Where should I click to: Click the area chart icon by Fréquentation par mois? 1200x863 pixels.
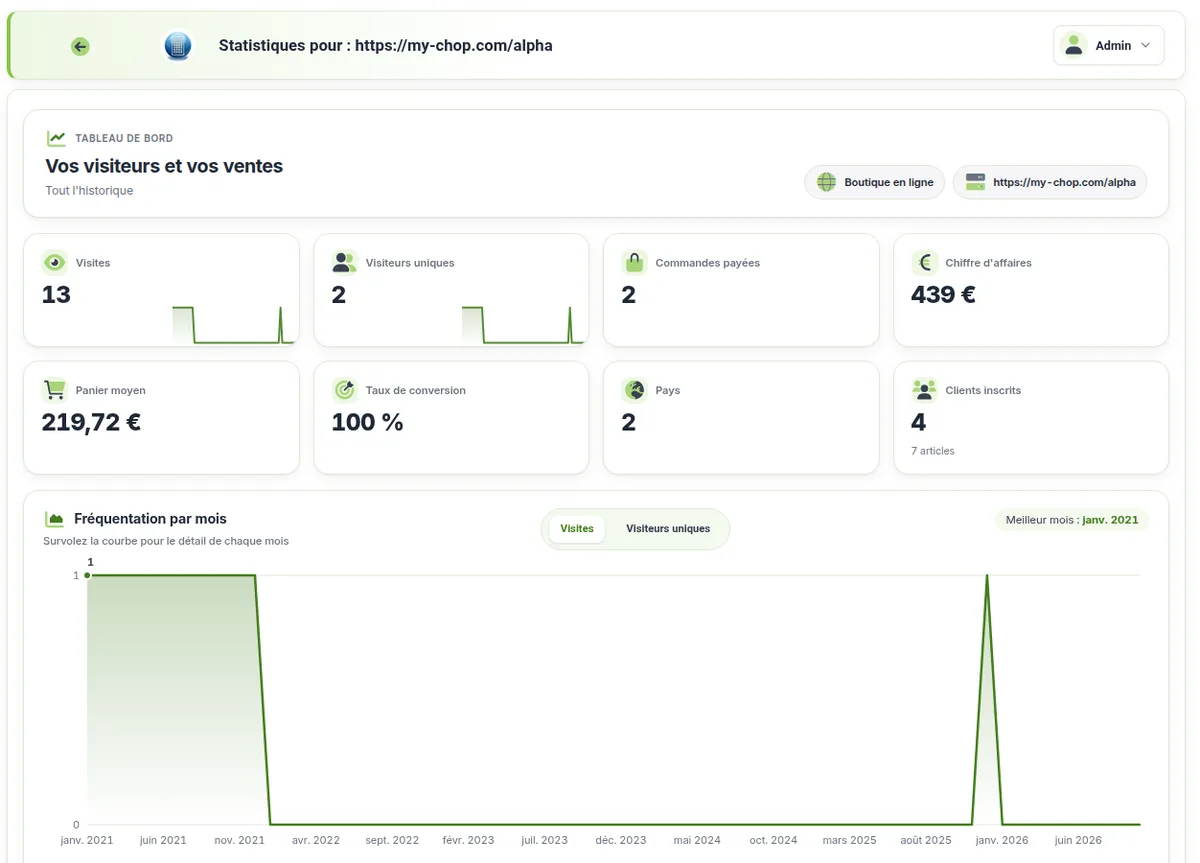tap(55, 519)
